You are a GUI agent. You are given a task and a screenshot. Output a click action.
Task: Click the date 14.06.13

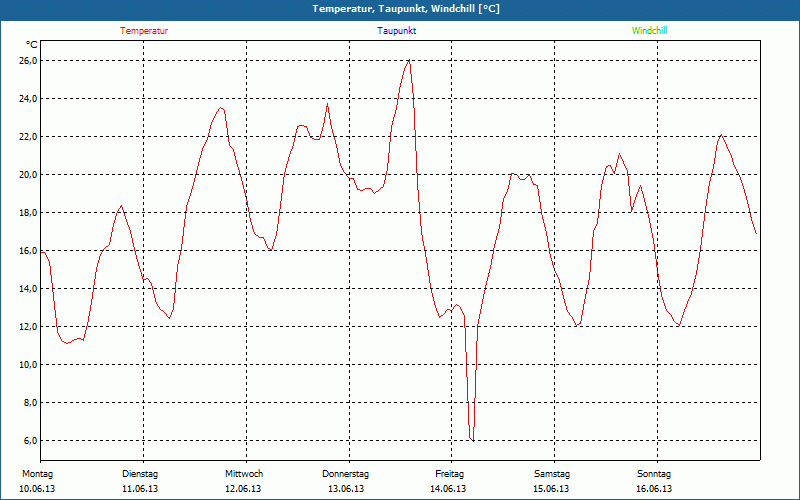(448, 489)
